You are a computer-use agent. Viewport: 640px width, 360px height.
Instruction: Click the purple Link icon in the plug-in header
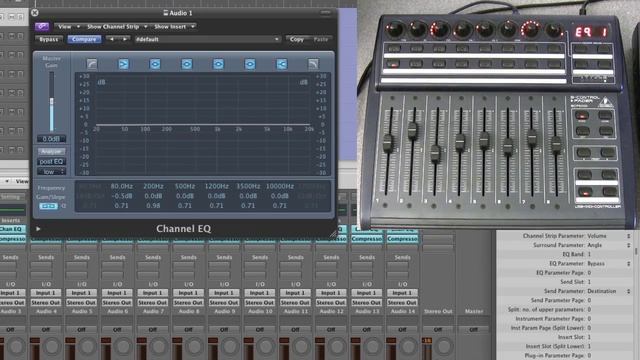42,27
